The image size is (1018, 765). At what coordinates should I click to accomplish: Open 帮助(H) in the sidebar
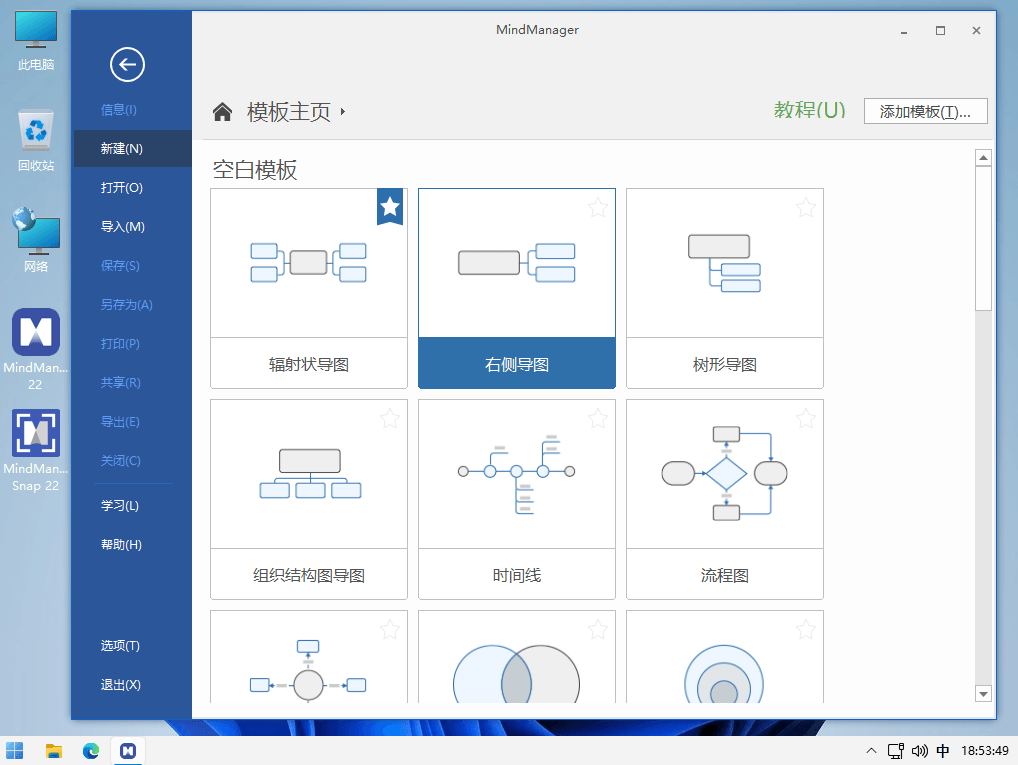click(x=121, y=544)
